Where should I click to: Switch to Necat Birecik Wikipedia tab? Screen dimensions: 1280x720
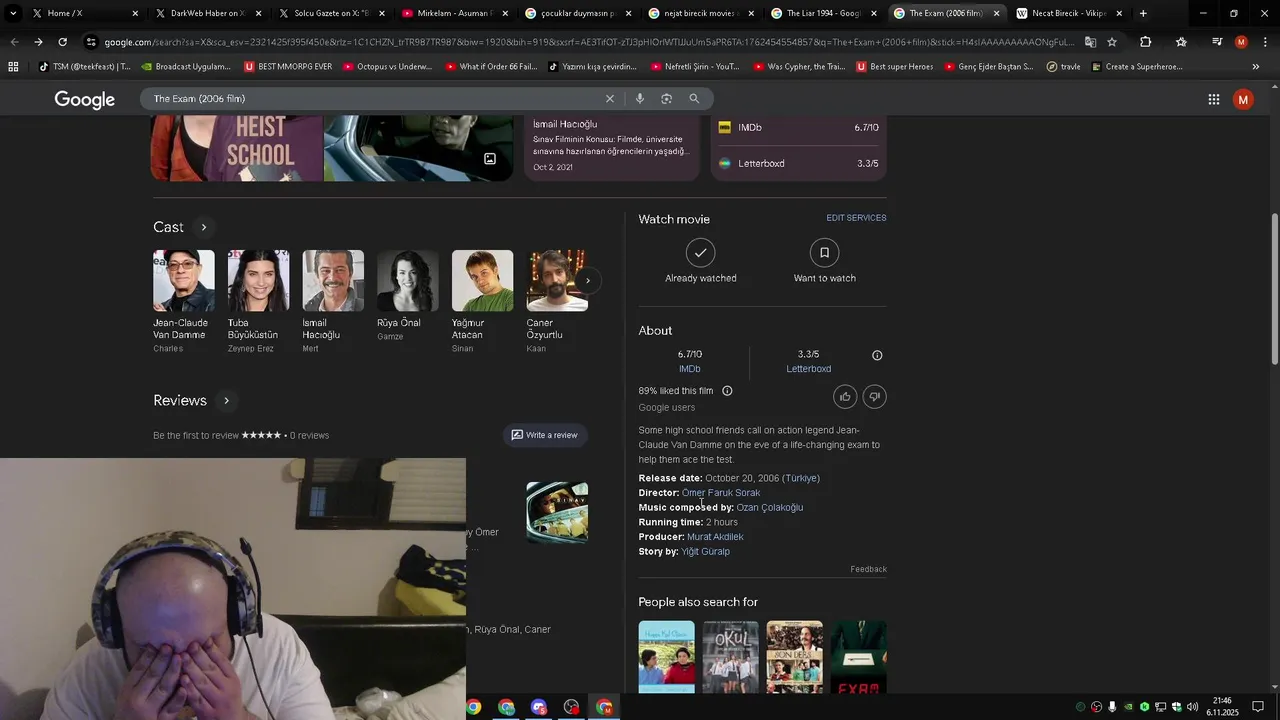pos(1068,13)
